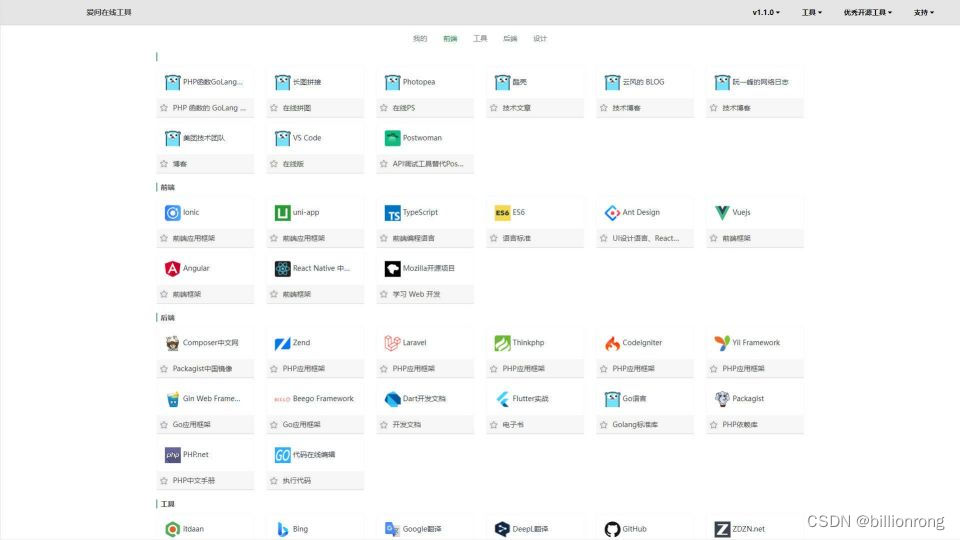Open the Google Translate icon

coord(392,529)
